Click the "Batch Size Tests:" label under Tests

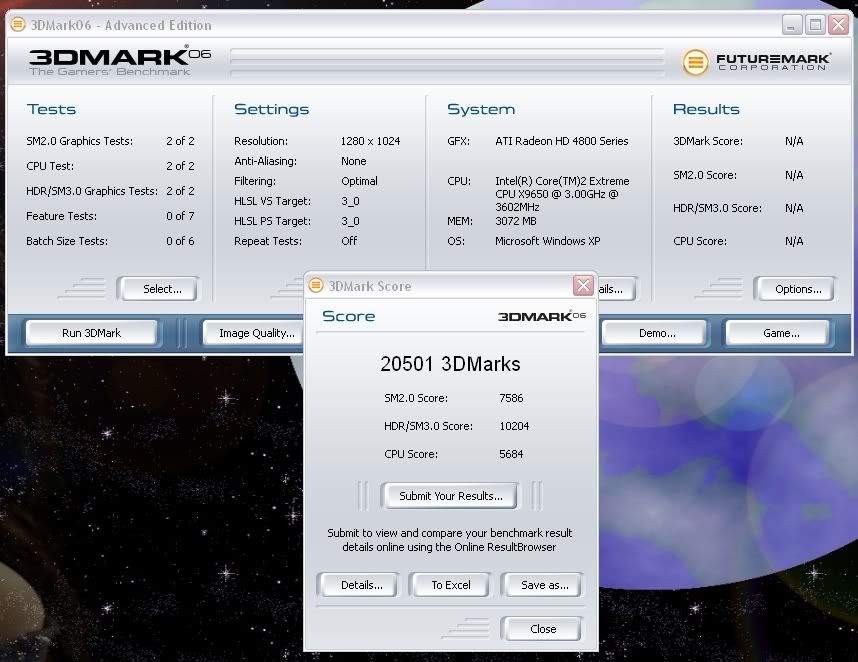[x=67, y=241]
